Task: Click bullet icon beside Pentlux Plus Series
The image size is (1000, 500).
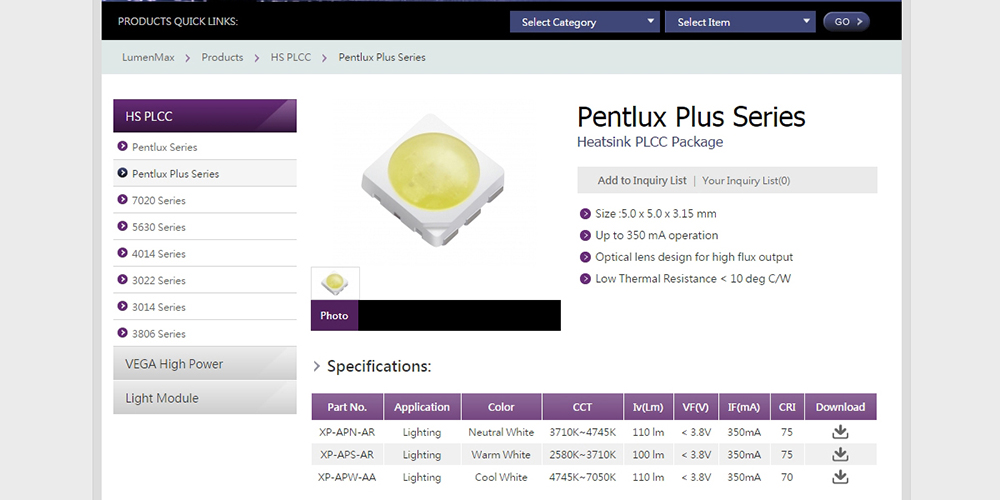Action: click(x=122, y=173)
